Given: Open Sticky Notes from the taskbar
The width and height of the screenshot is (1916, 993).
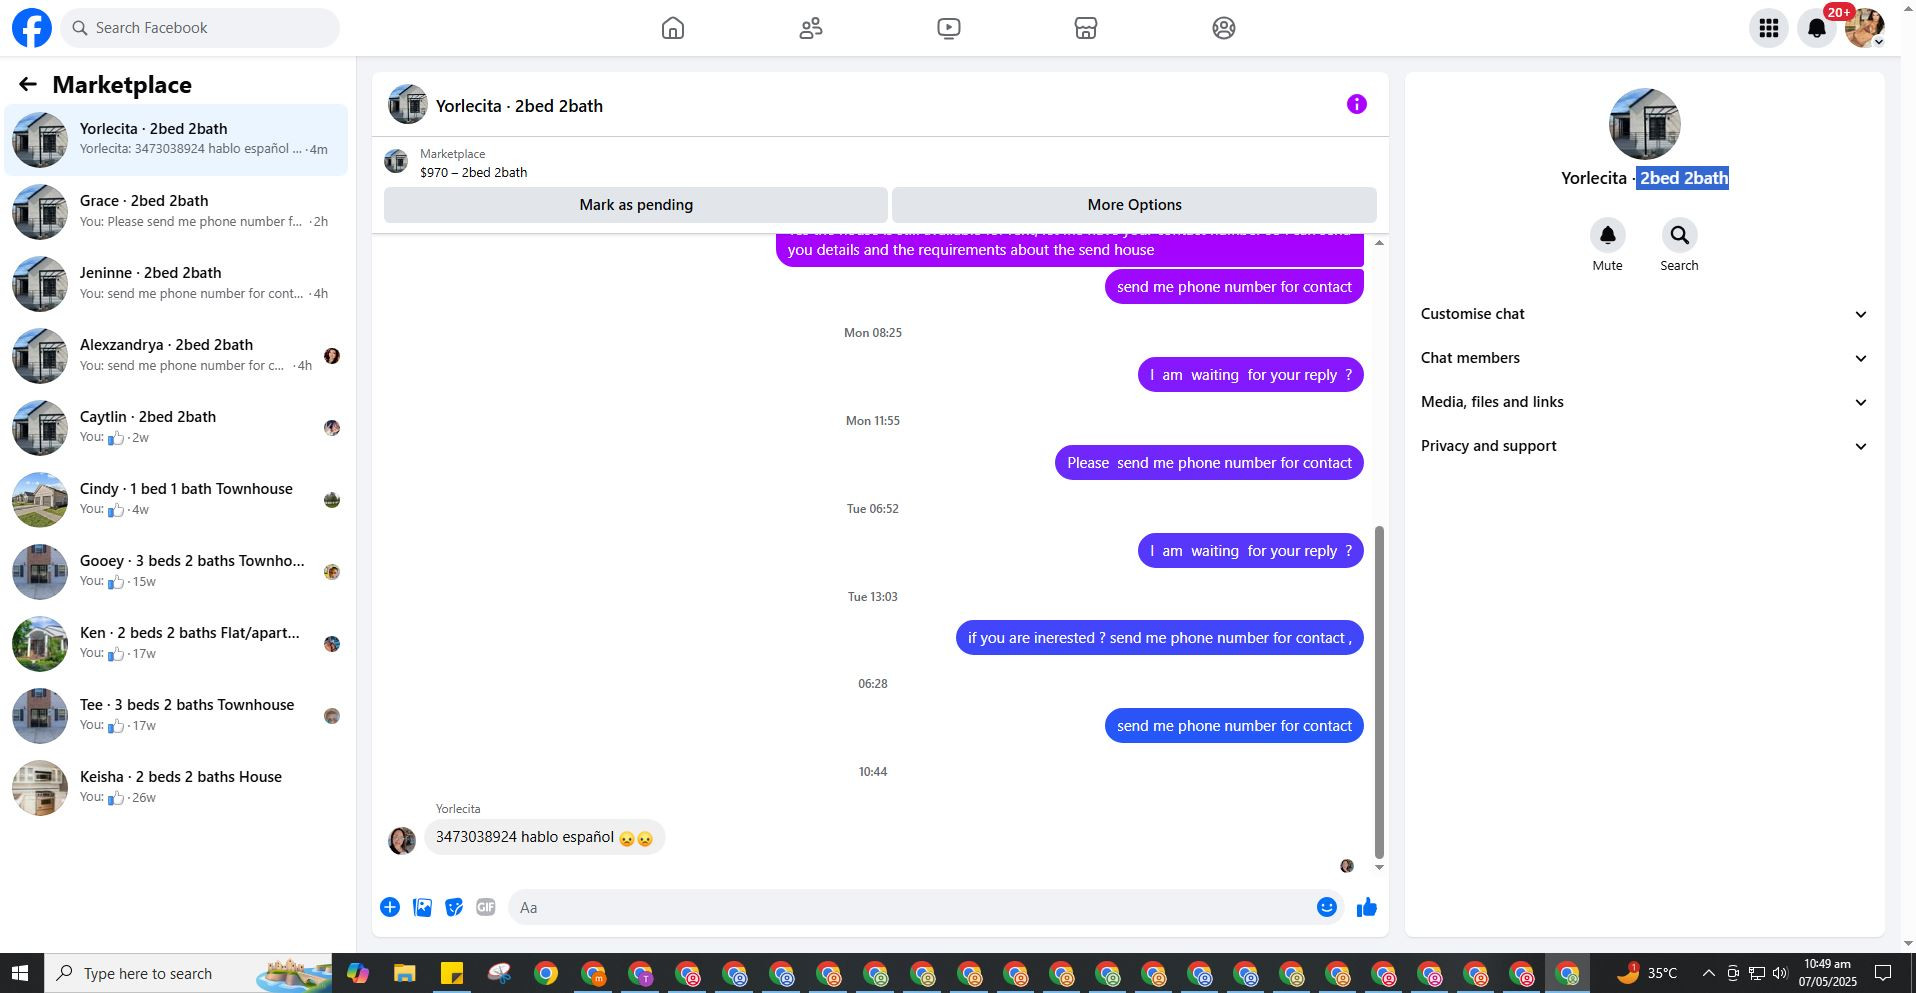Looking at the screenshot, I should 452,973.
